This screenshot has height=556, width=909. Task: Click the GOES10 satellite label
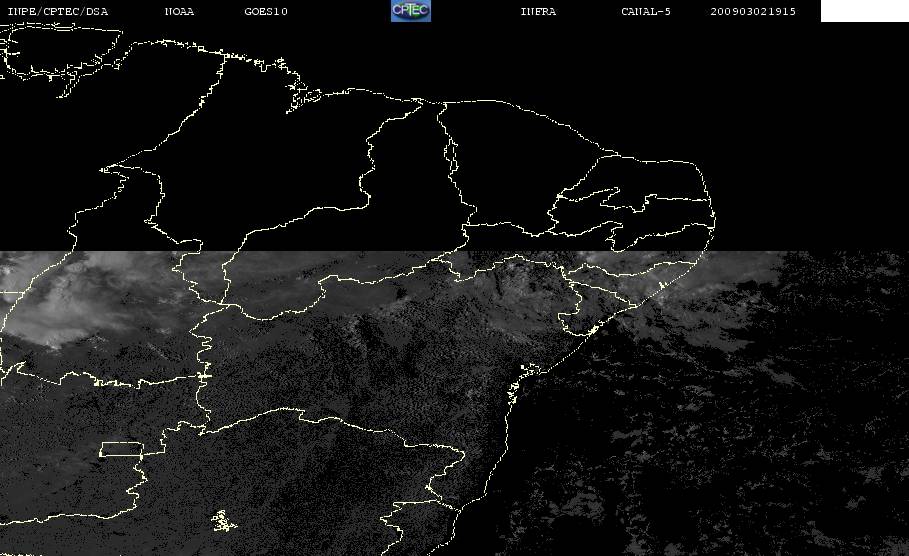tap(266, 12)
